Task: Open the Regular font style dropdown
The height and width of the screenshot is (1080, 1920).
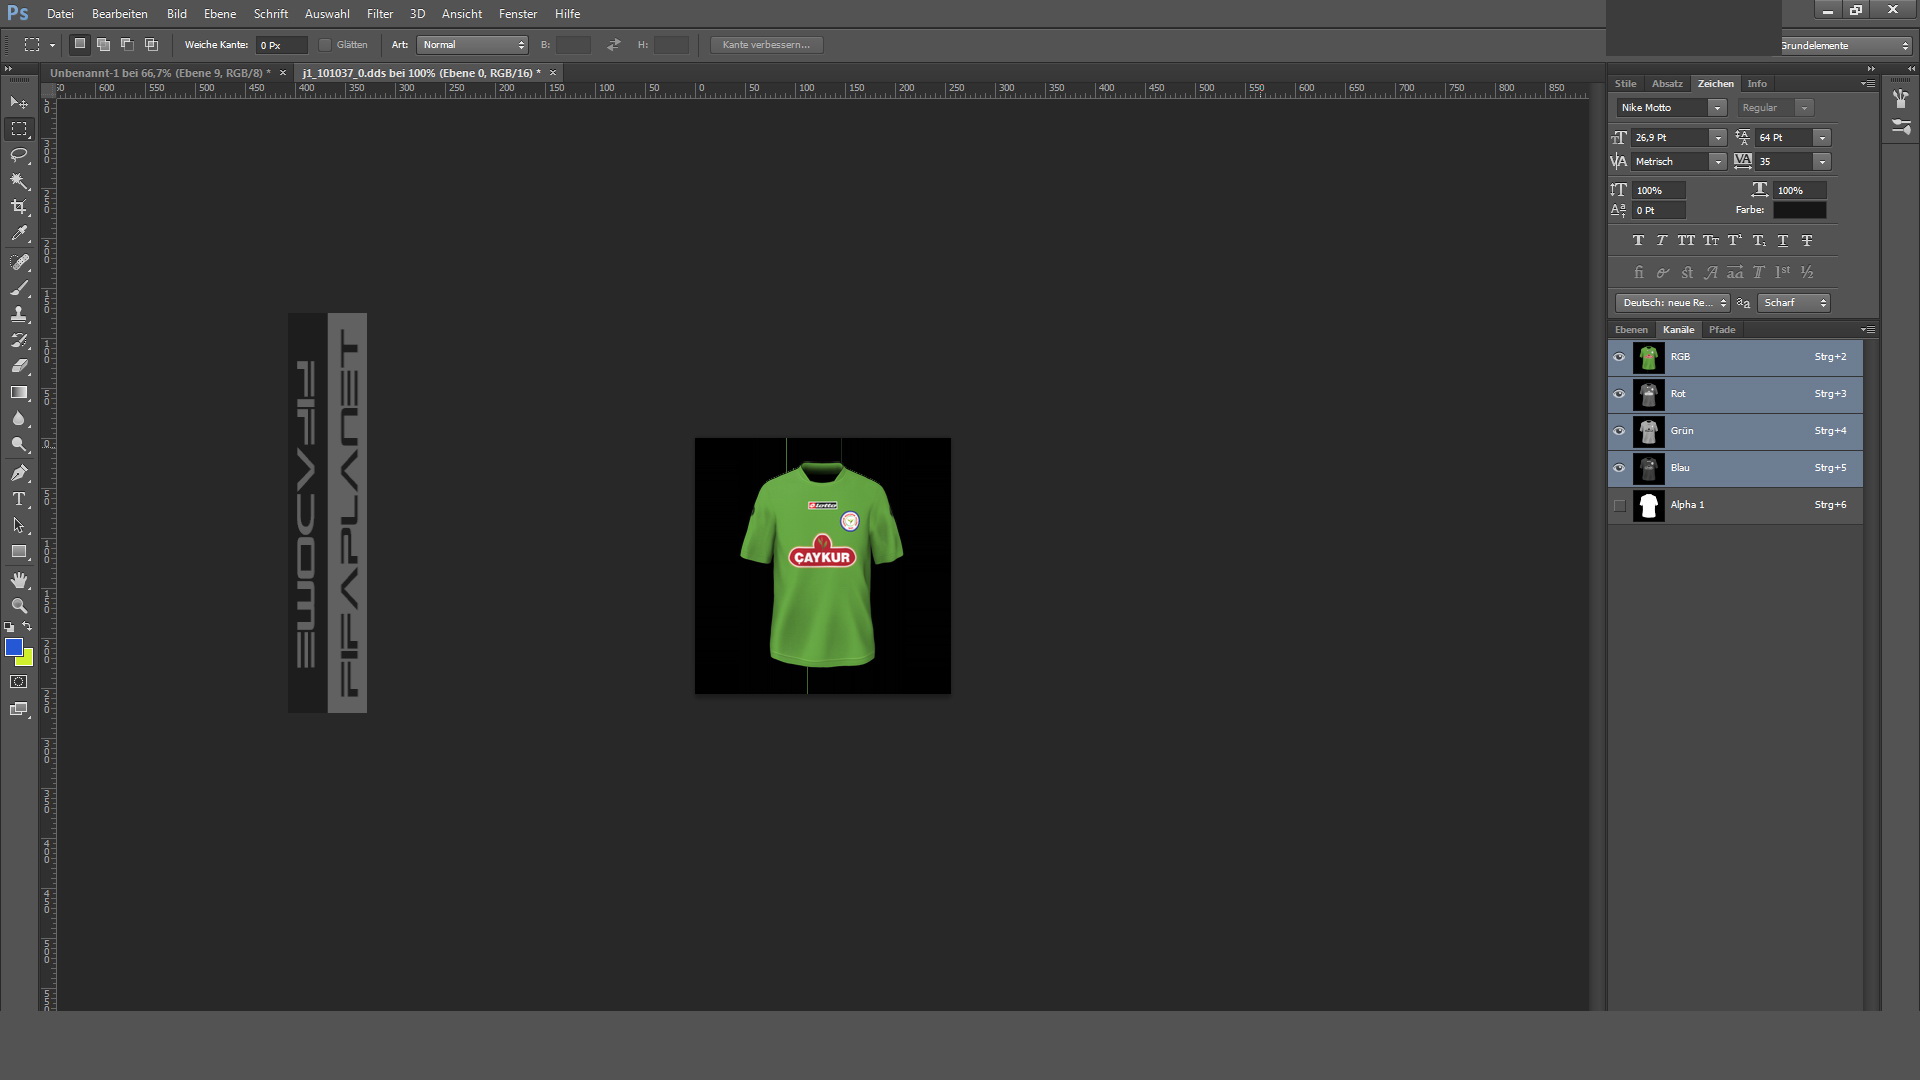Action: pyautogui.click(x=1804, y=108)
